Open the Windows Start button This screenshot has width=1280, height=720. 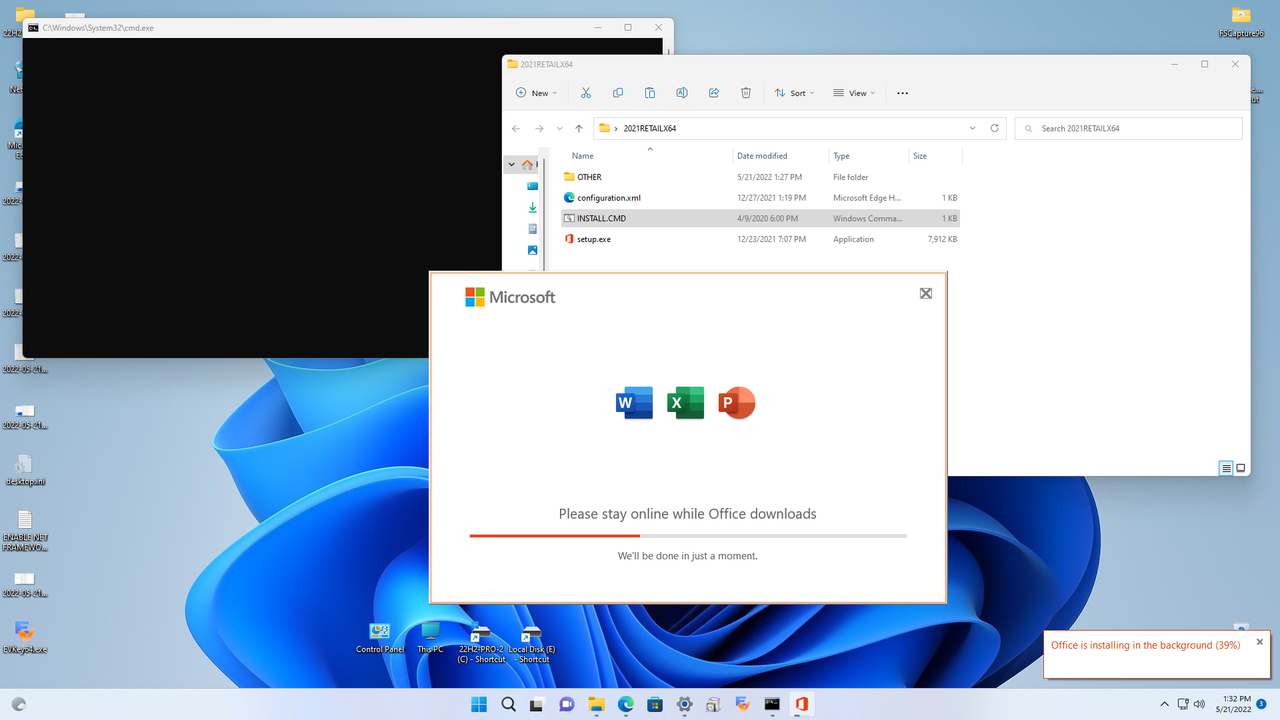click(479, 704)
